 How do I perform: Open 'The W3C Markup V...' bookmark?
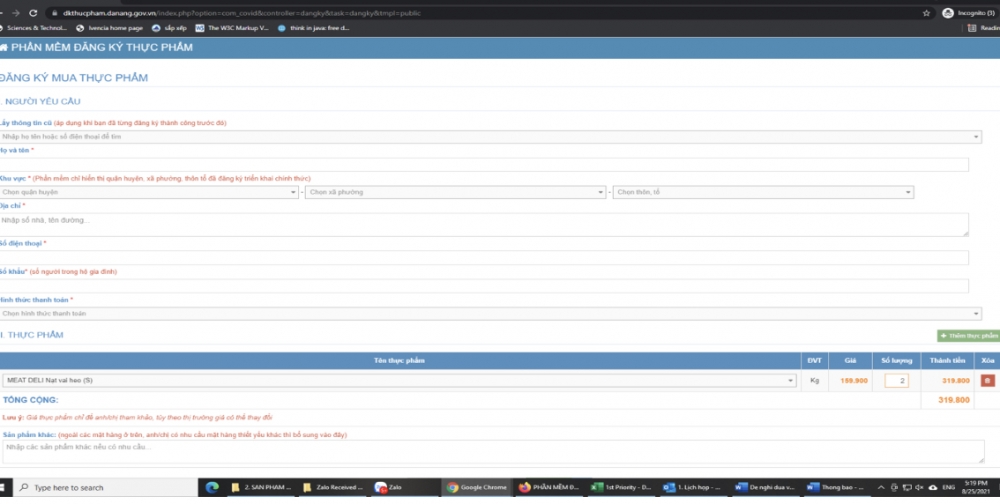click(x=233, y=28)
